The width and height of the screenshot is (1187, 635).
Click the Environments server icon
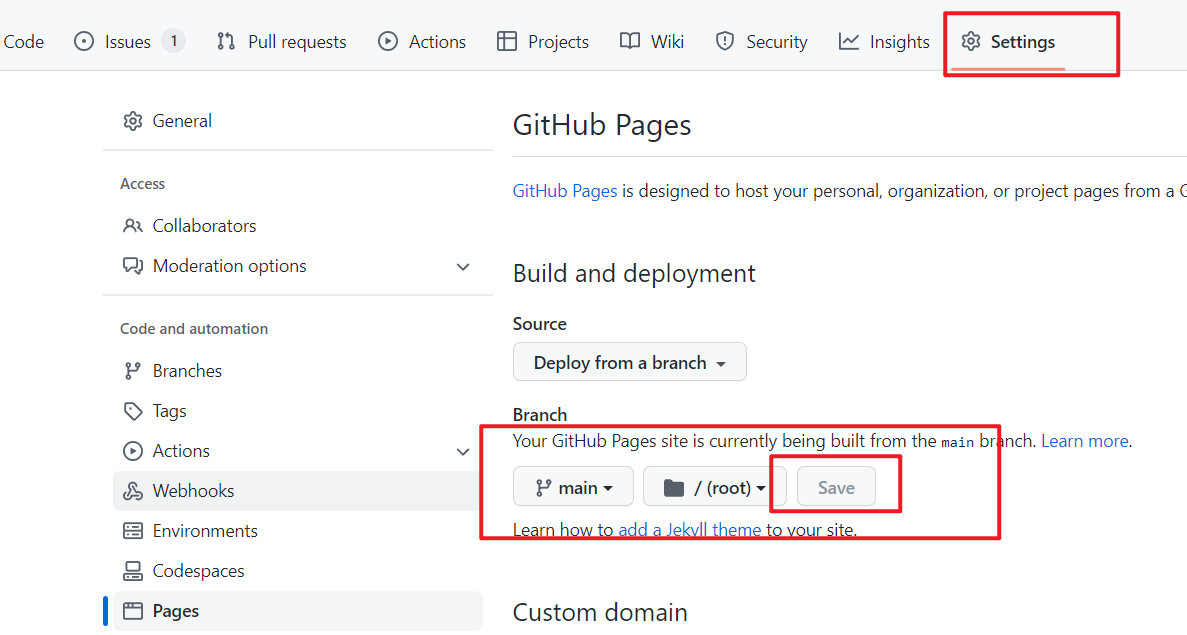coord(132,531)
